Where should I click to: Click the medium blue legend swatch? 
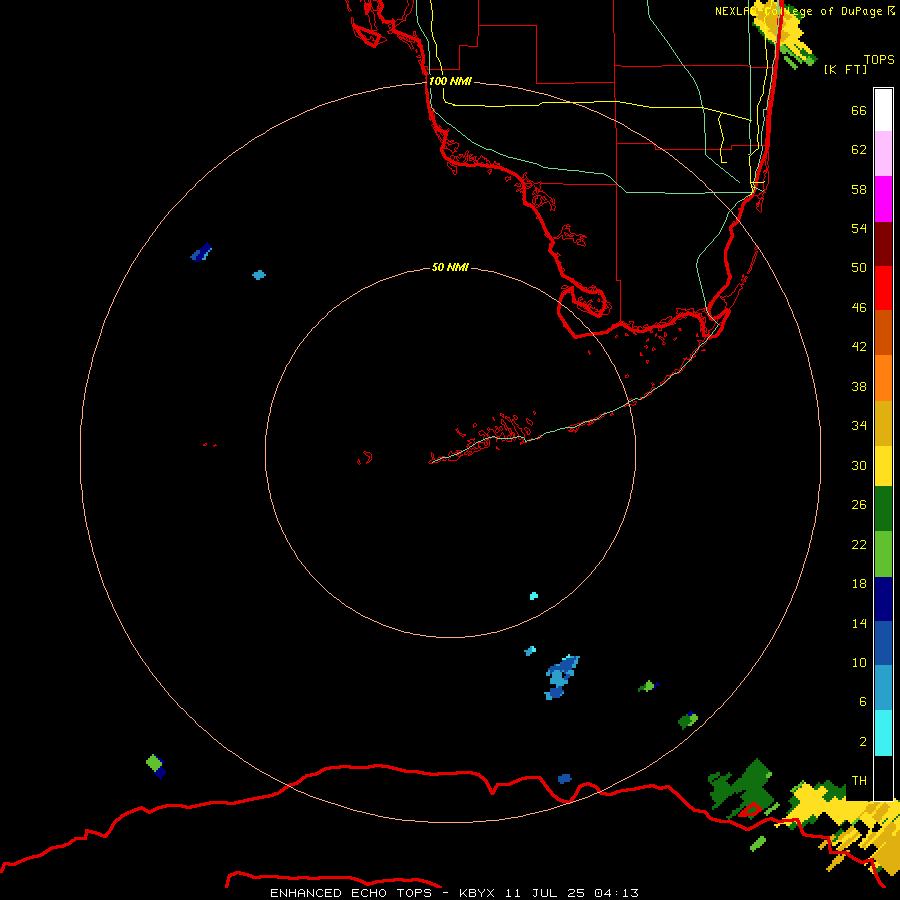883,643
